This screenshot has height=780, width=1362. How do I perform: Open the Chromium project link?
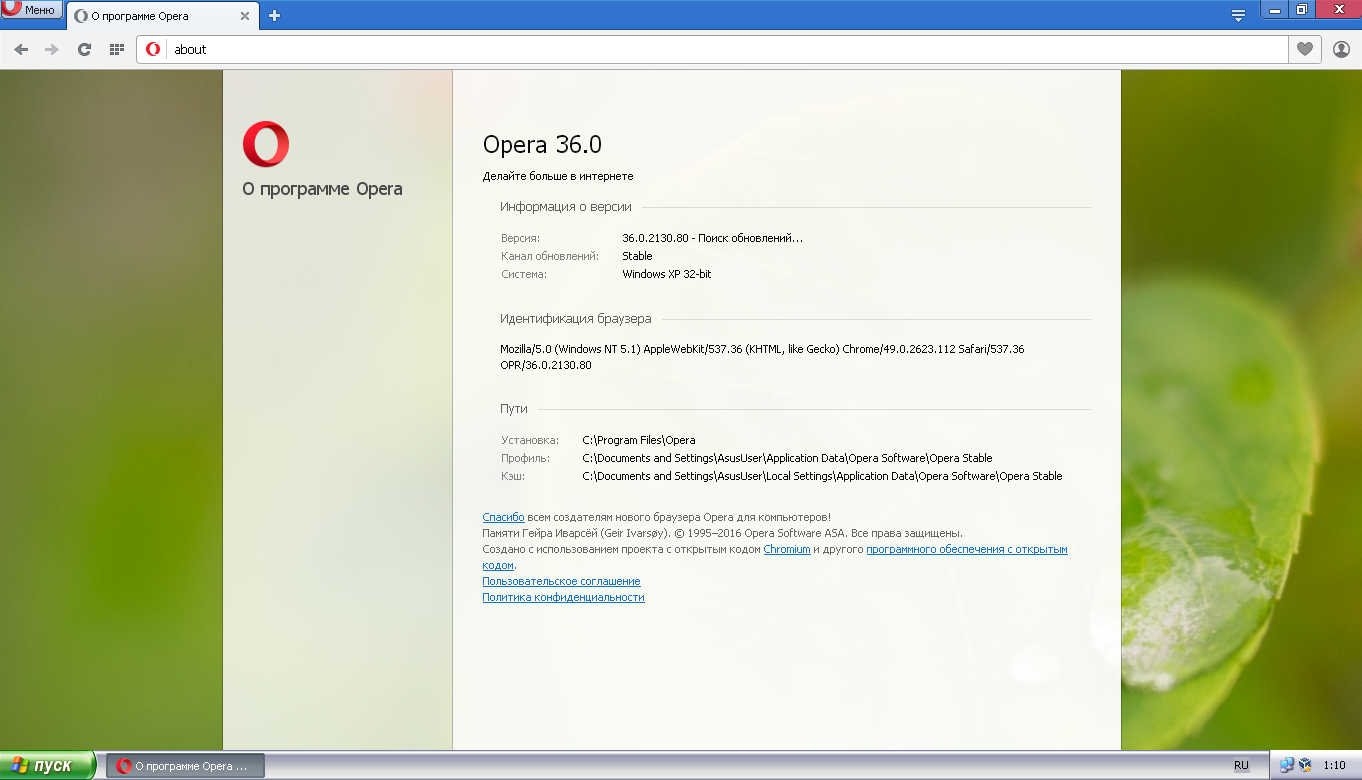coord(787,549)
